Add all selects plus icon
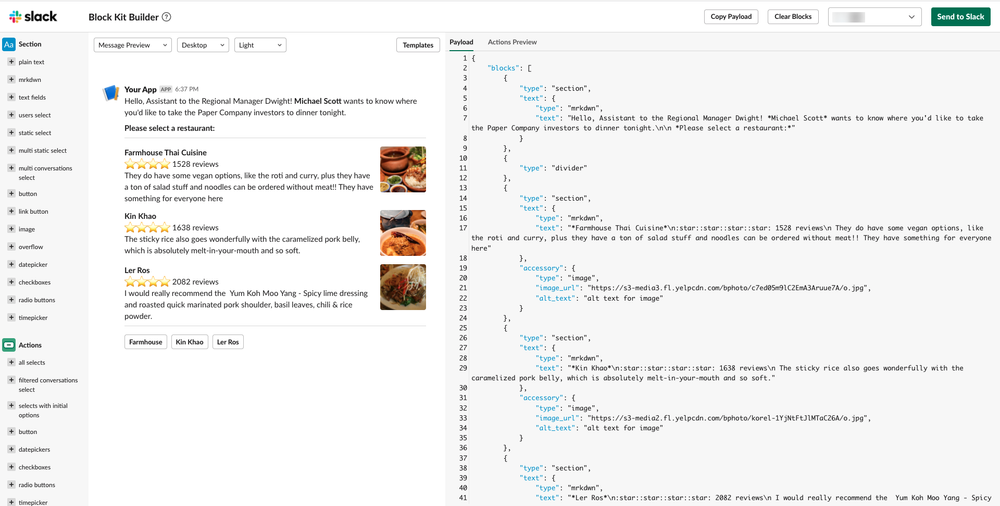Viewport: 1000px width, 506px height. point(11,362)
